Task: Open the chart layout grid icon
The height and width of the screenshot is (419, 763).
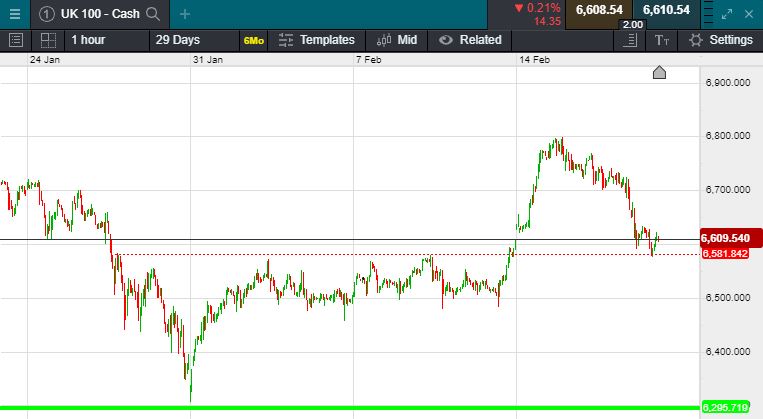Action: [x=47, y=40]
